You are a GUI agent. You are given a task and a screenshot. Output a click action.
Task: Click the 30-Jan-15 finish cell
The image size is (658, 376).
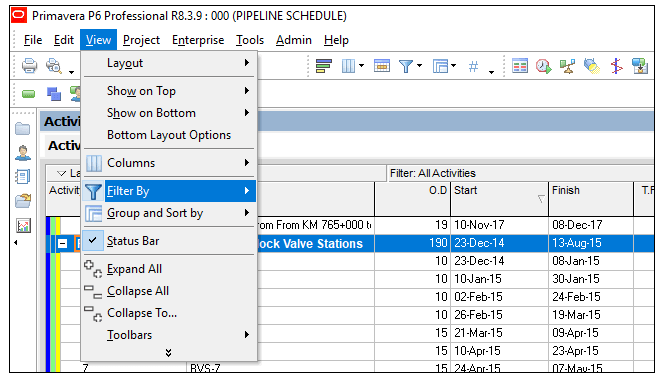591,279
